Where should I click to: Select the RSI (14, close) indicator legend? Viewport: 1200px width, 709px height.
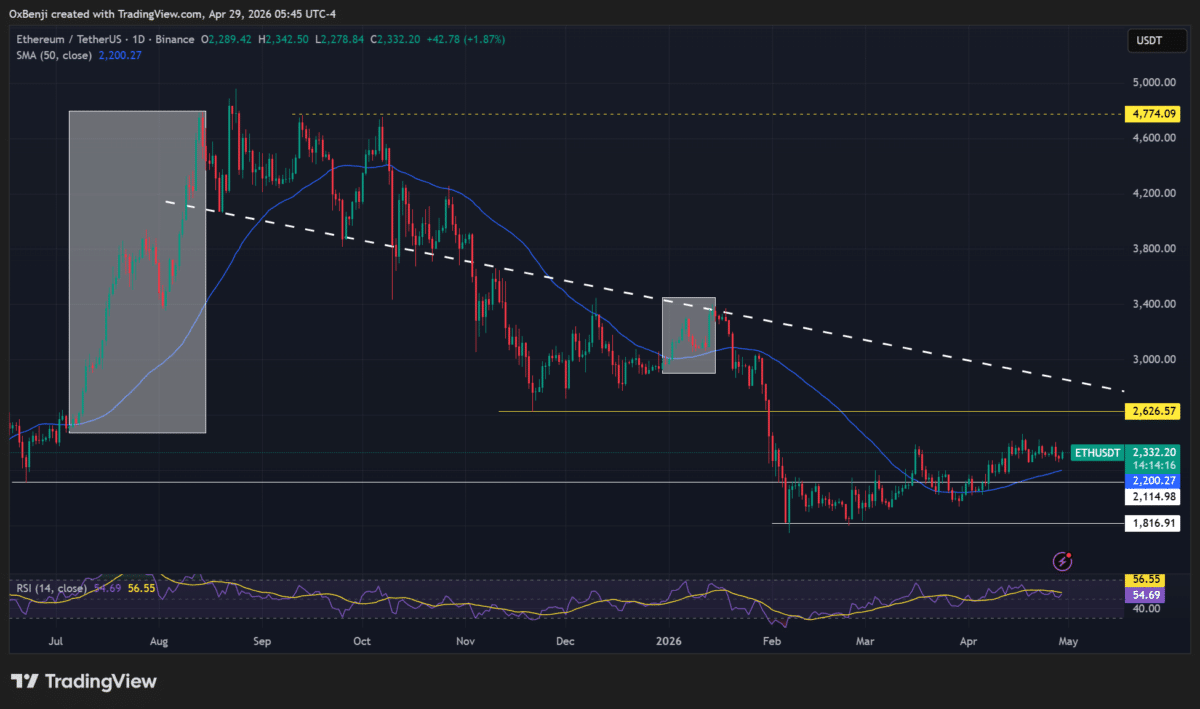pos(50,588)
